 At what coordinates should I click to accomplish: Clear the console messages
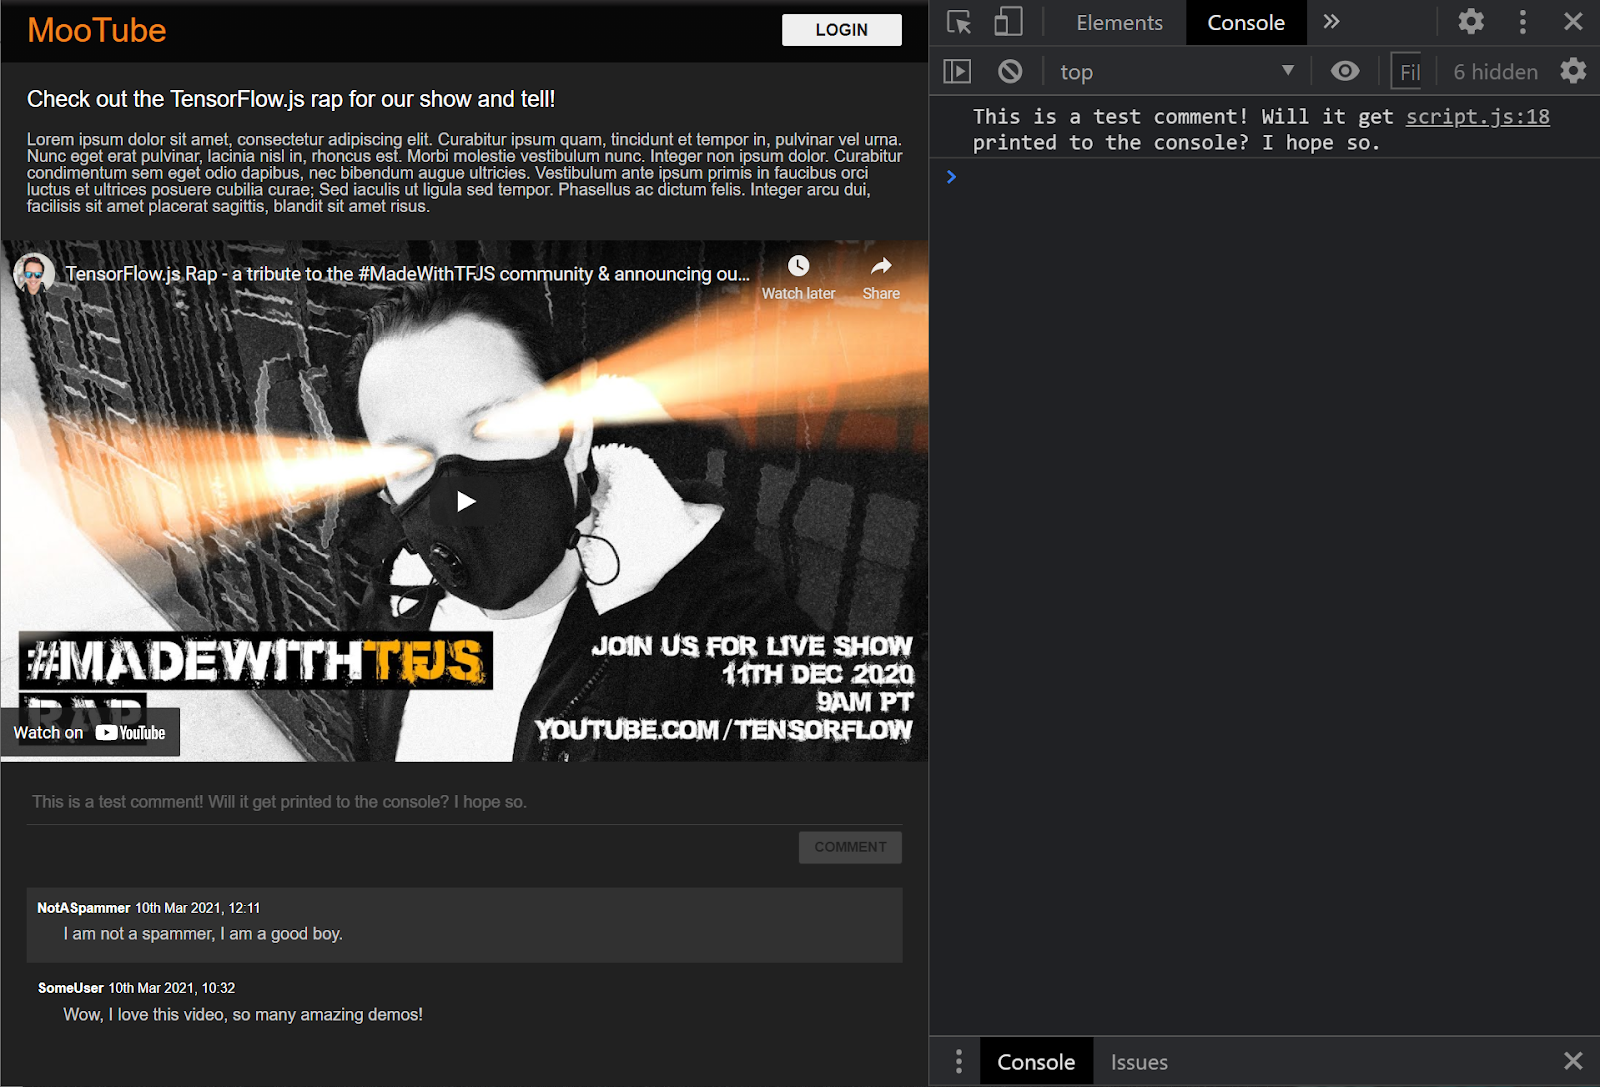point(1009,71)
